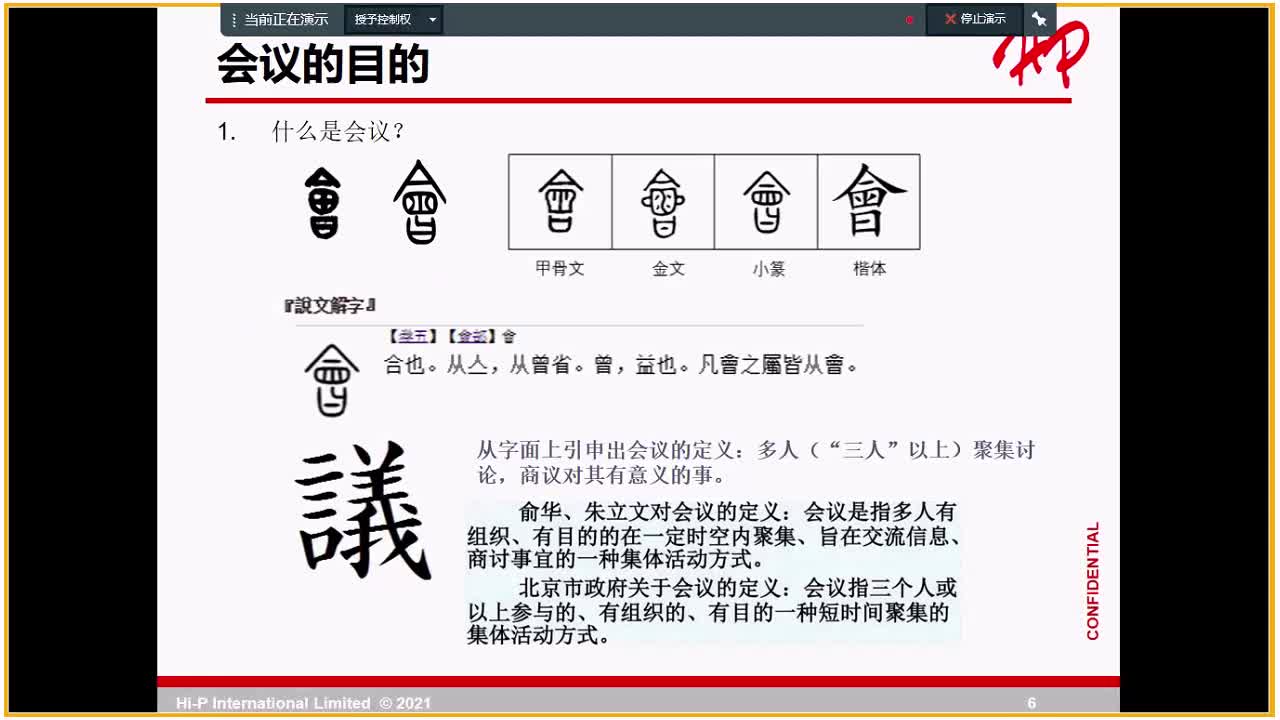Open the 金文 column header area
The height and width of the screenshot is (720, 1280).
point(667,268)
